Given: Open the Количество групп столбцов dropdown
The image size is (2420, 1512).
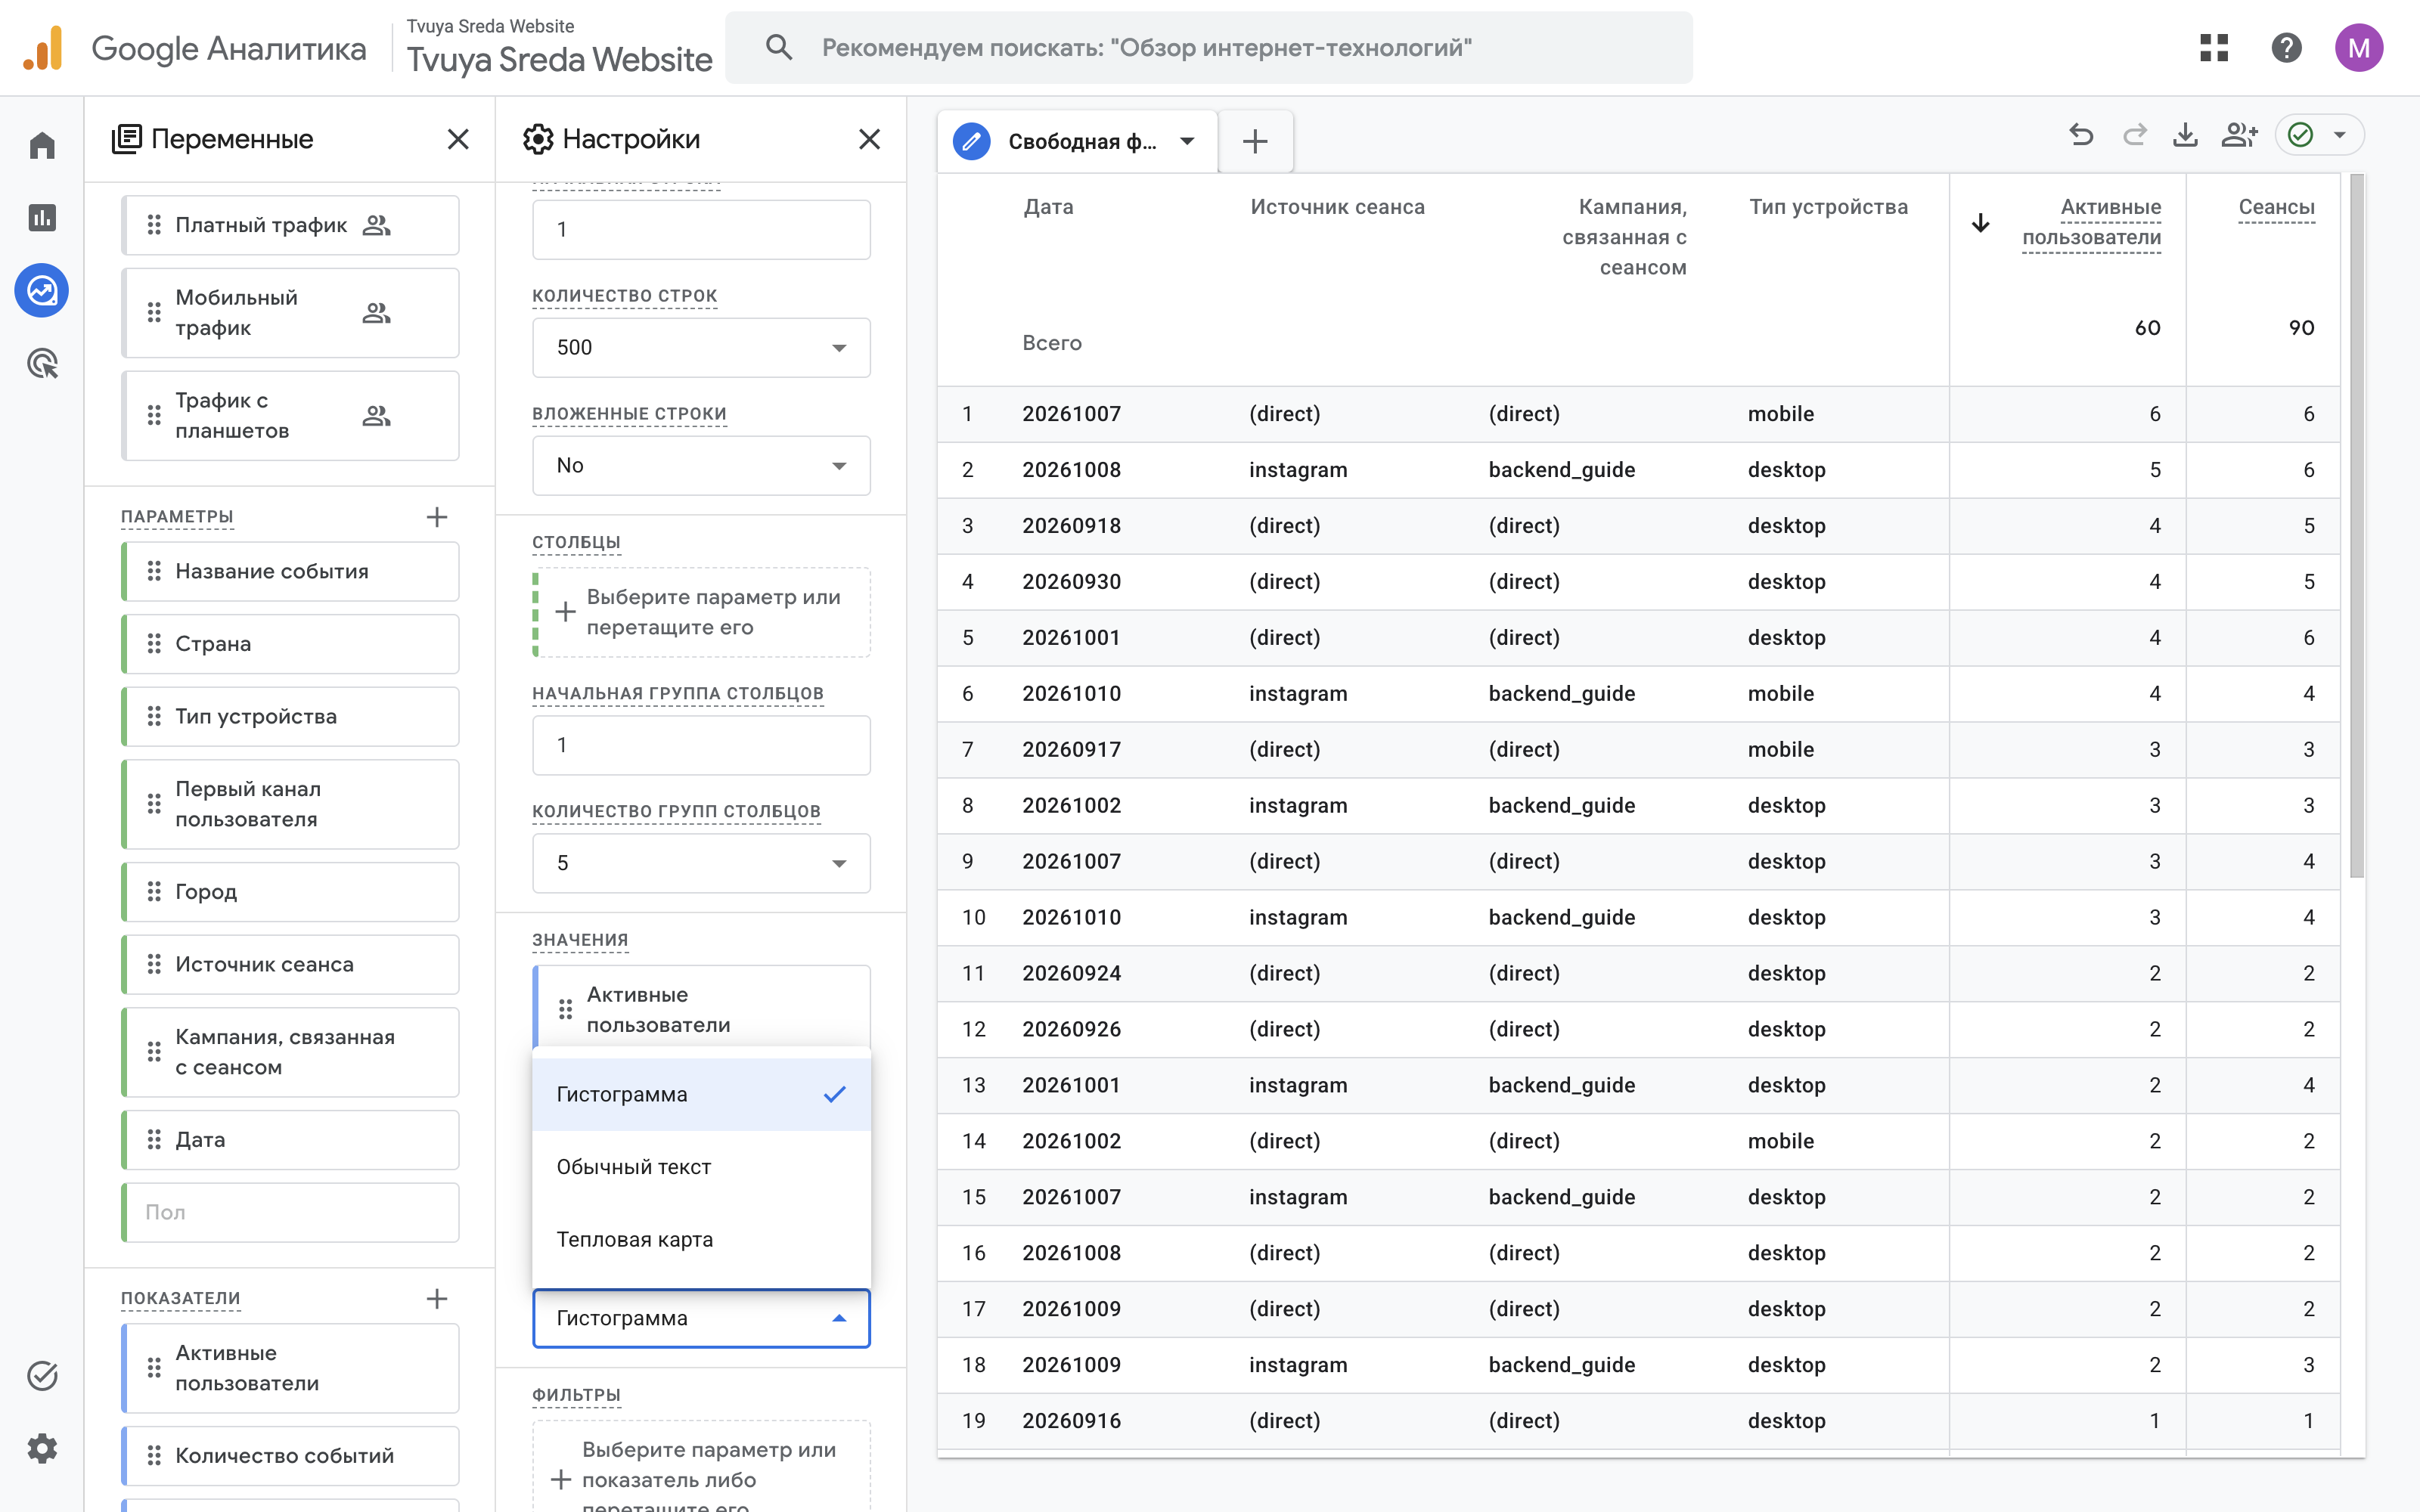Looking at the screenshot, I should coord(701,863).
